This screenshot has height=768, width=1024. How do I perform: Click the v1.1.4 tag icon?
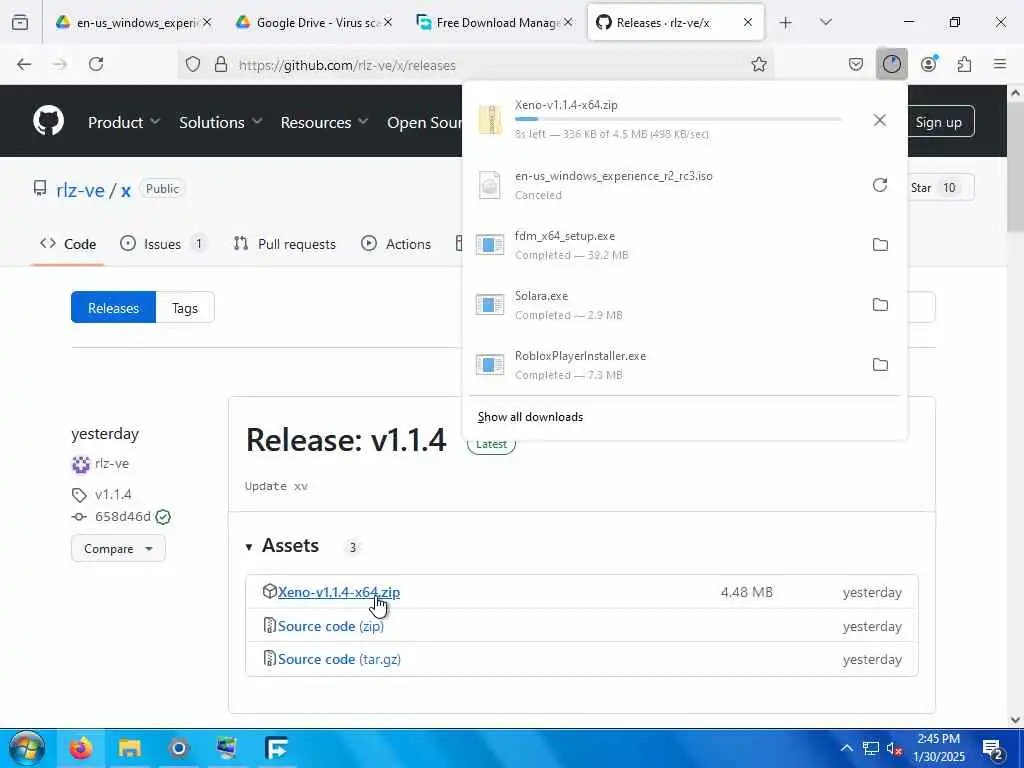coord(79,495)
